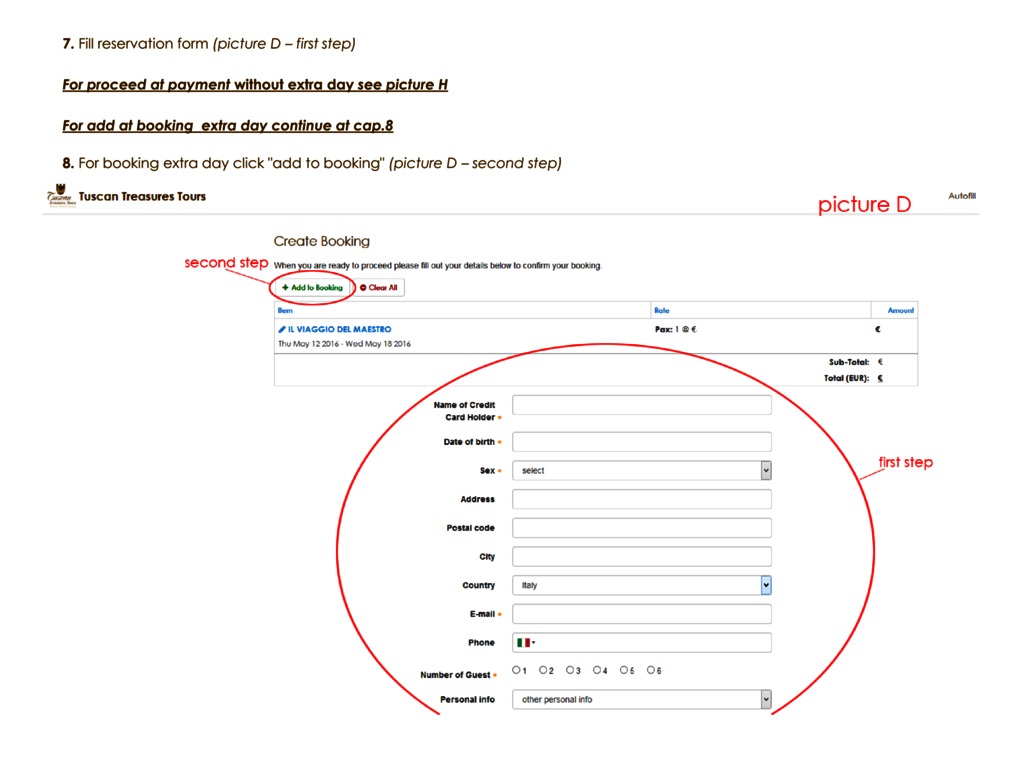Expand the Country dropdown showing Italy
1024x768 pixels.
[641, 585]
